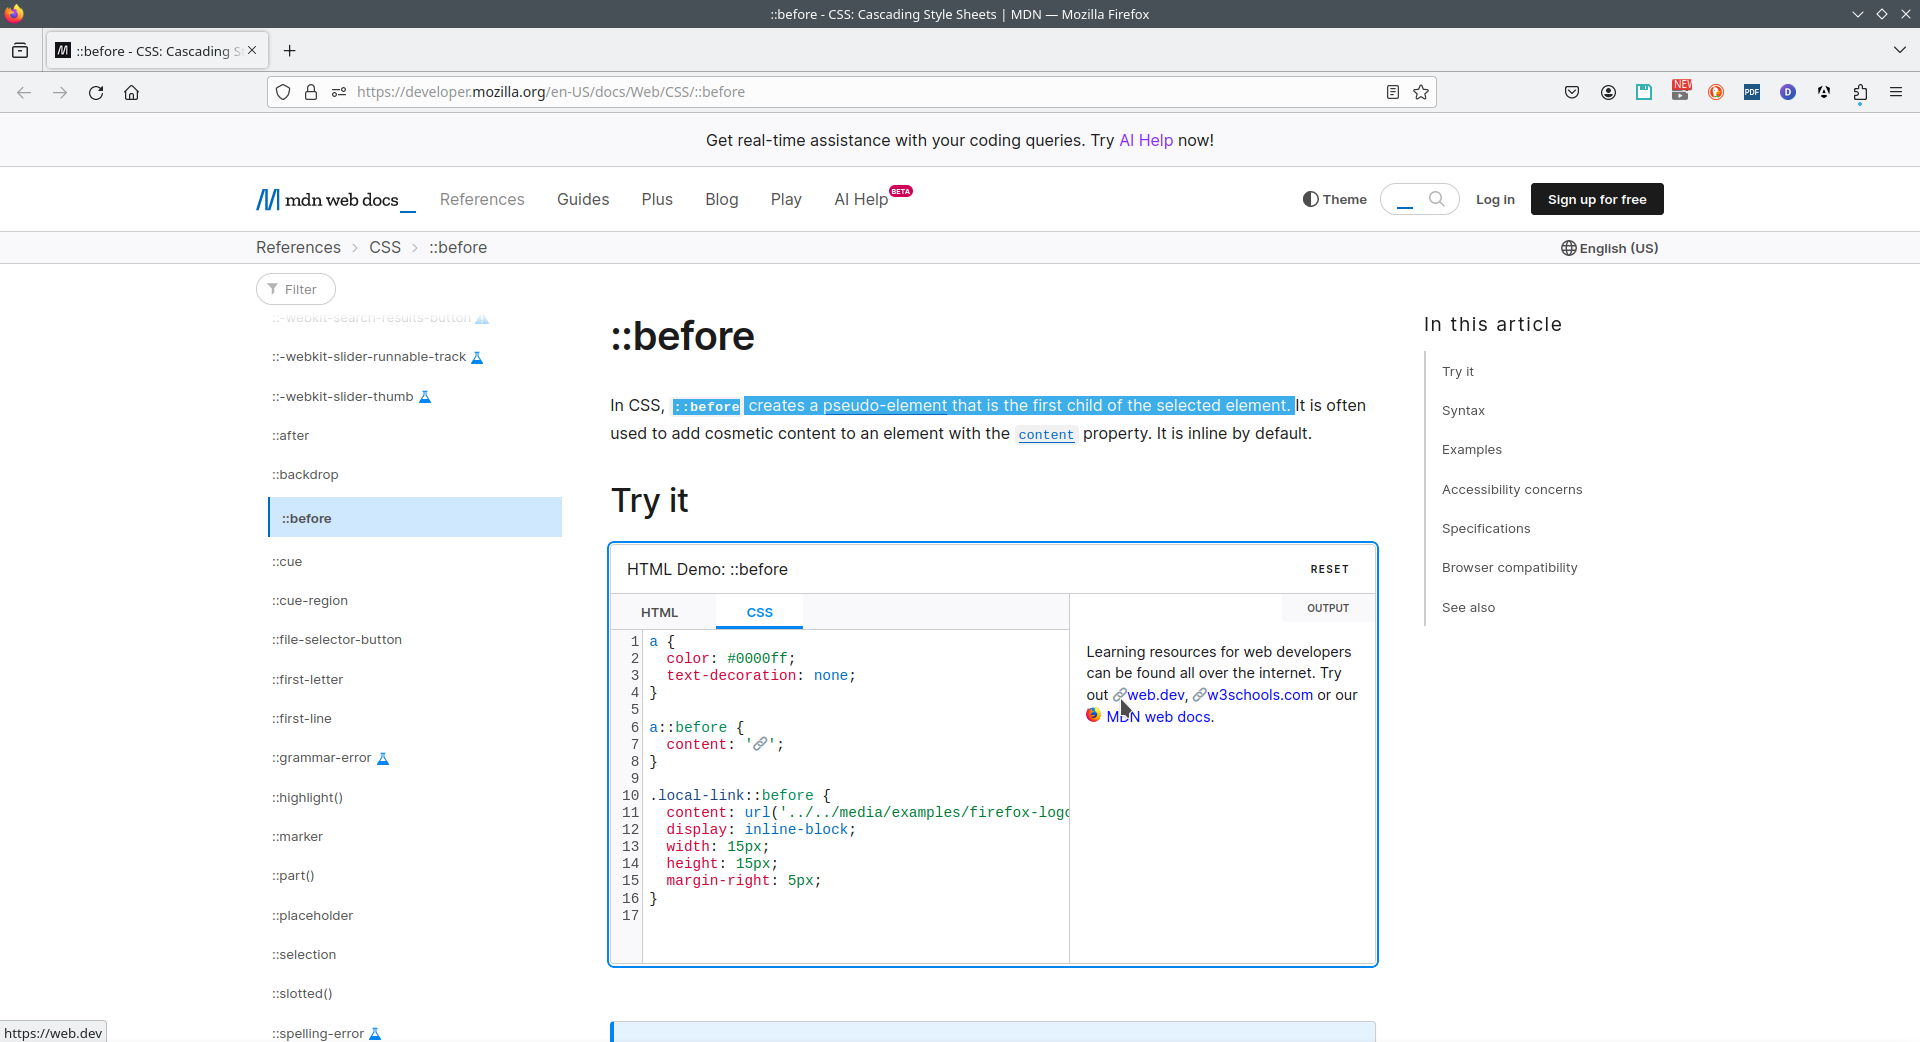Open Pocket save icon in toolbar
Screen dimensions: 1920x1042
point(1572,92)
